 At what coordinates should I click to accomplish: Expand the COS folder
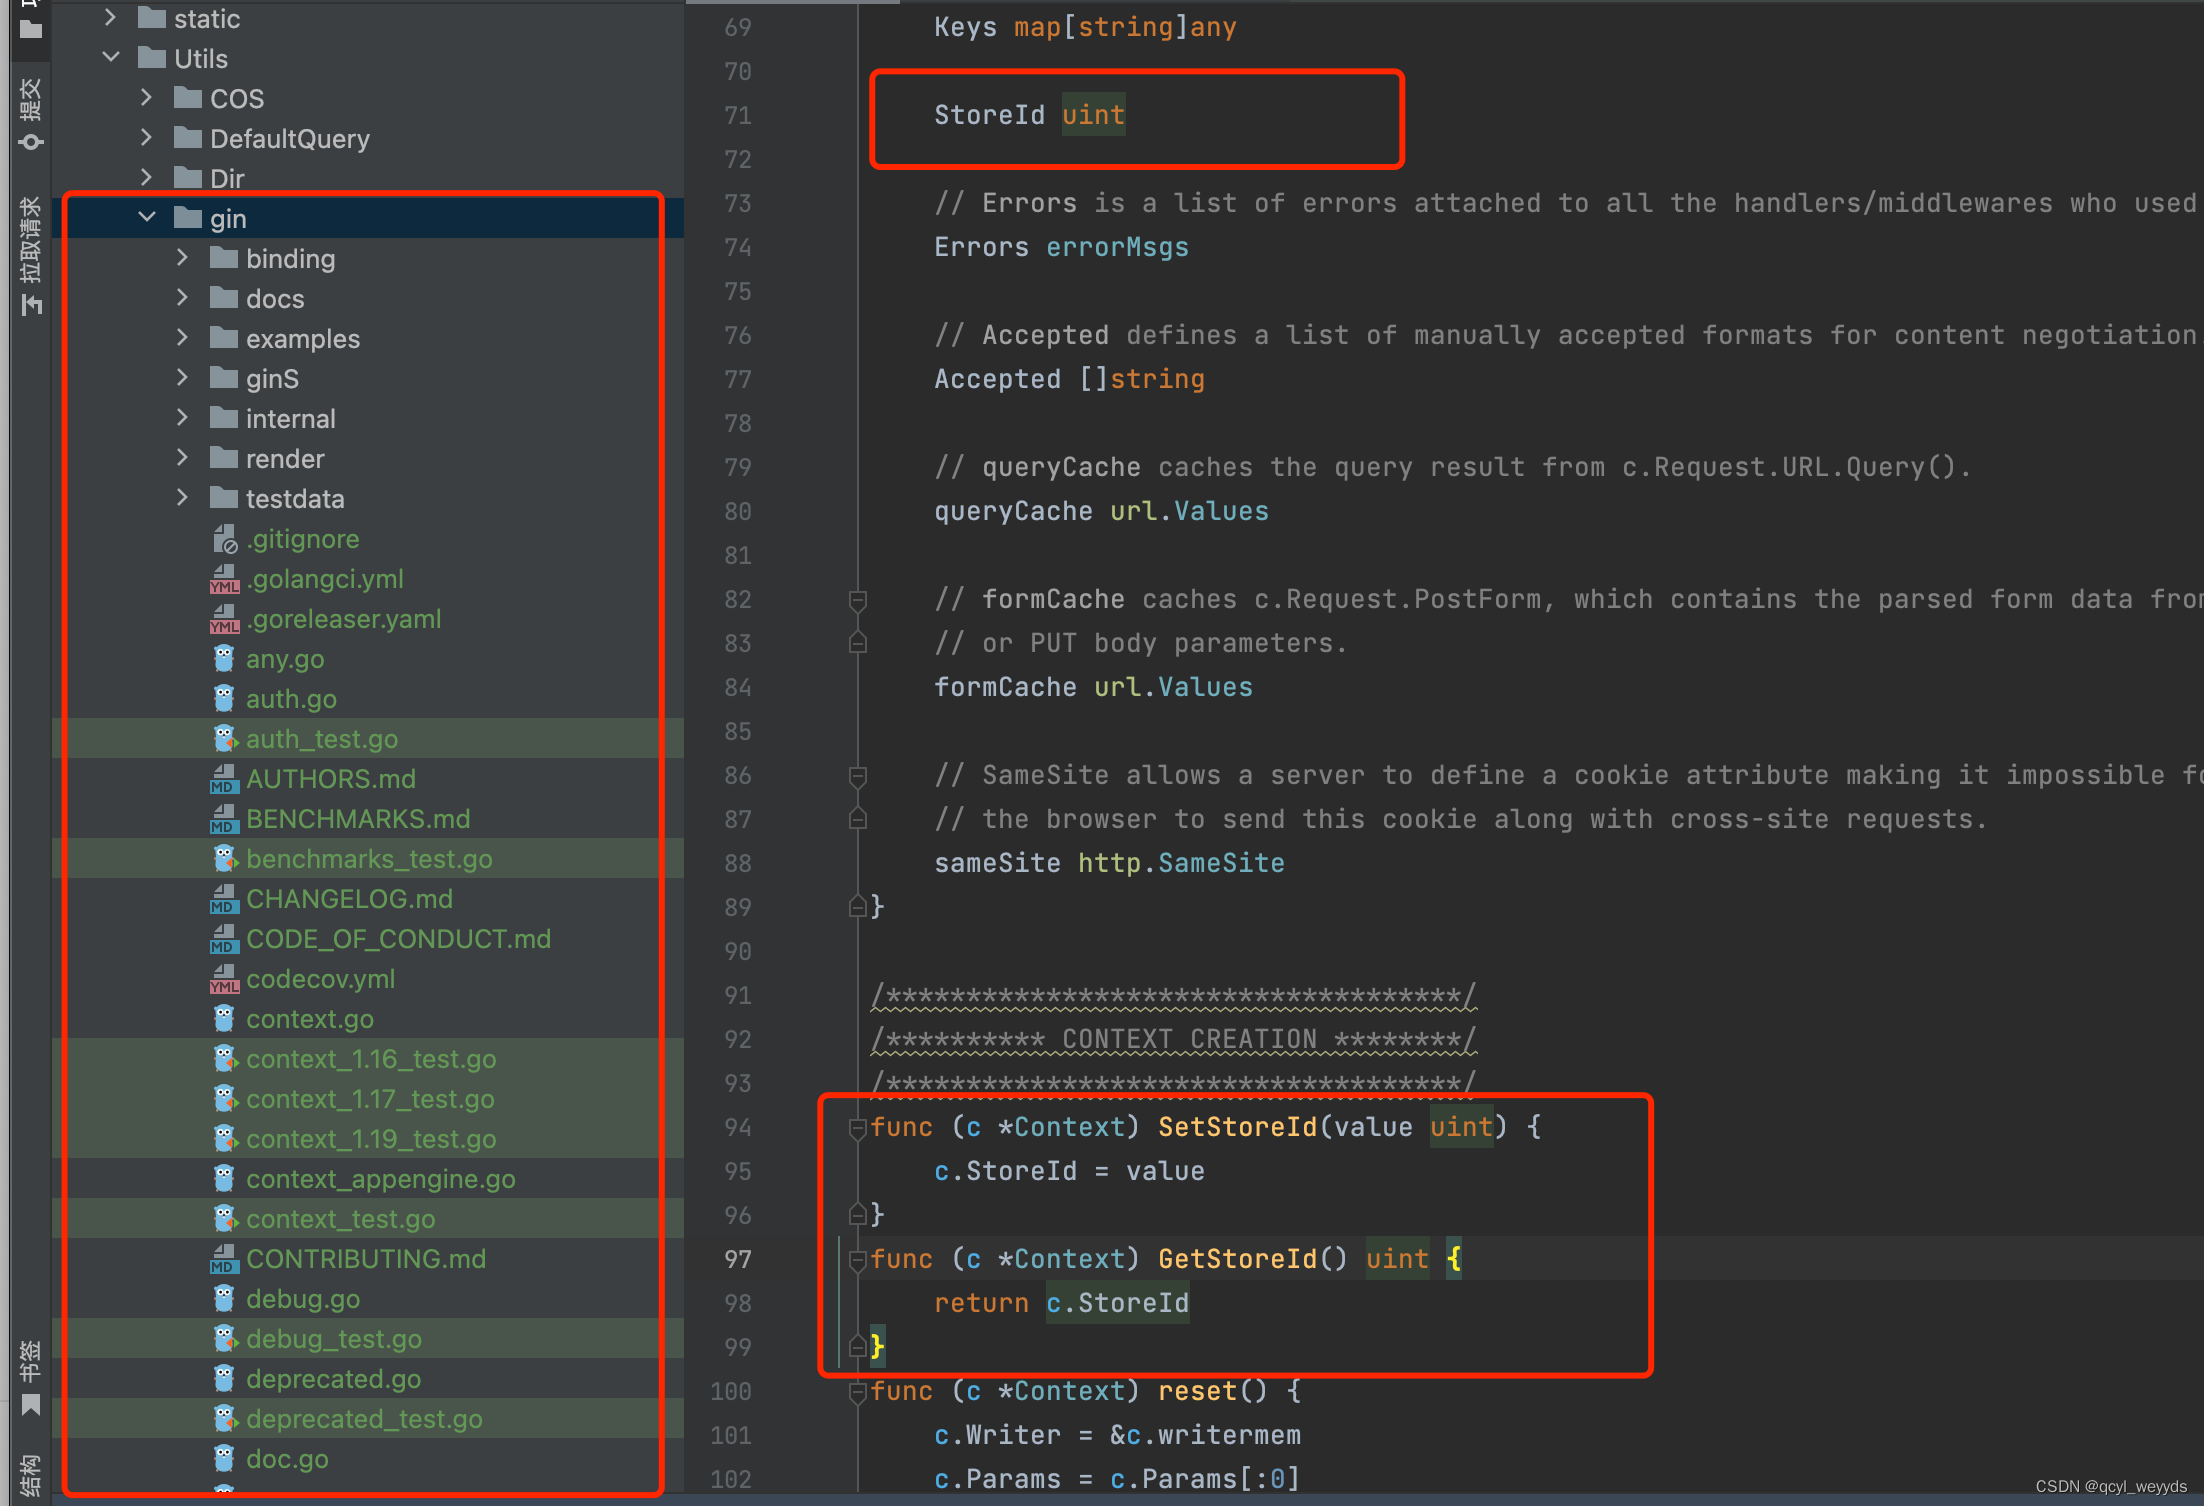coord(147,98)
